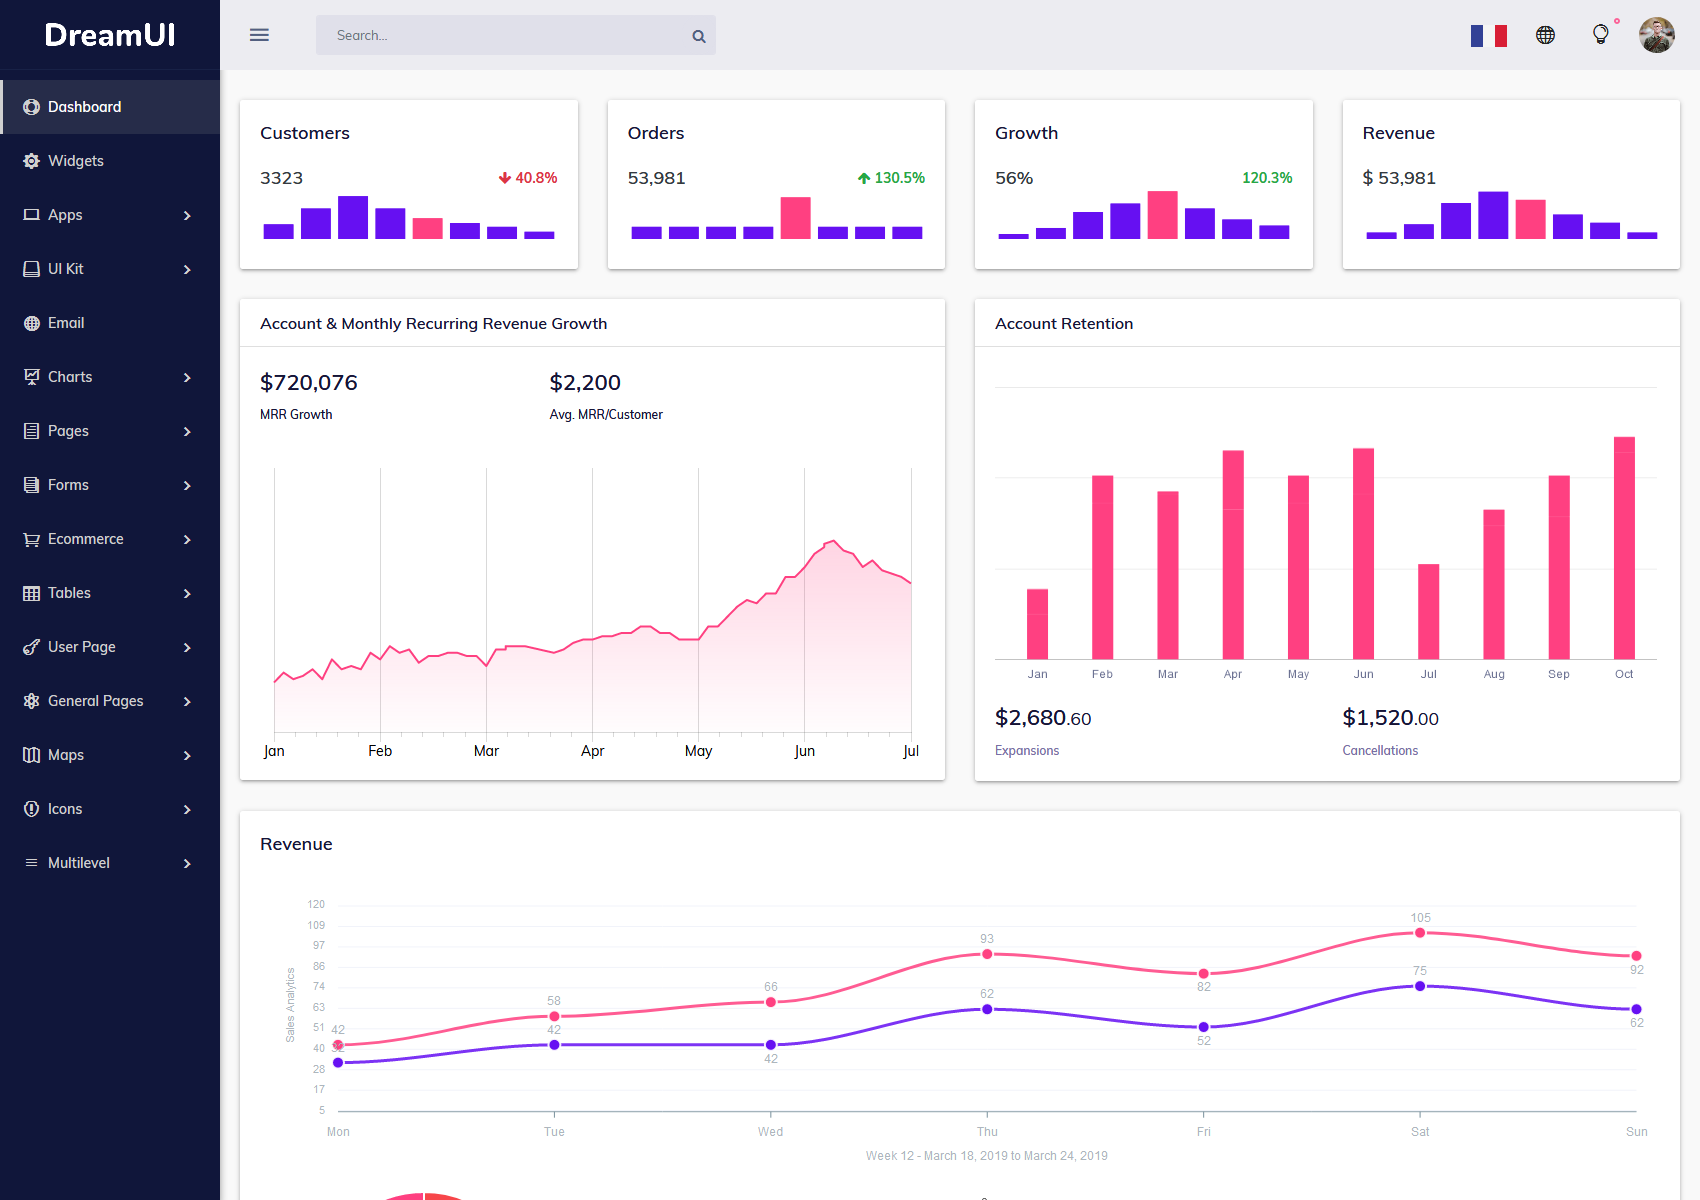Click the Cancellations link
The height and width of the screenshot is (1200, 1700).
point(1379,750)
